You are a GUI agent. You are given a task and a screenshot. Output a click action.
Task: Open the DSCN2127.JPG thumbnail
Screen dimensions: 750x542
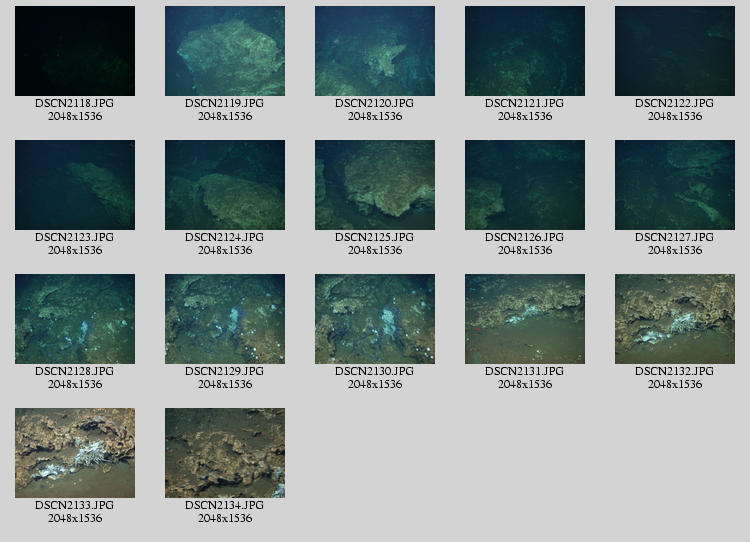675,185
